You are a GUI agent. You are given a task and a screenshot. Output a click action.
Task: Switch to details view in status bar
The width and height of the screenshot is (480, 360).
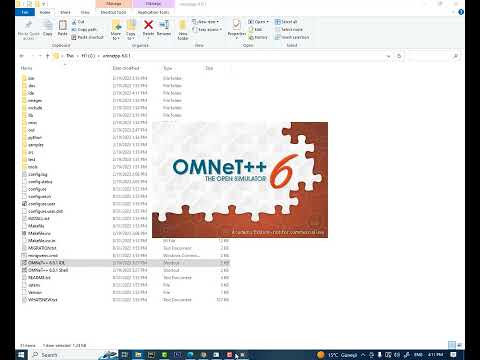[451, 345]
